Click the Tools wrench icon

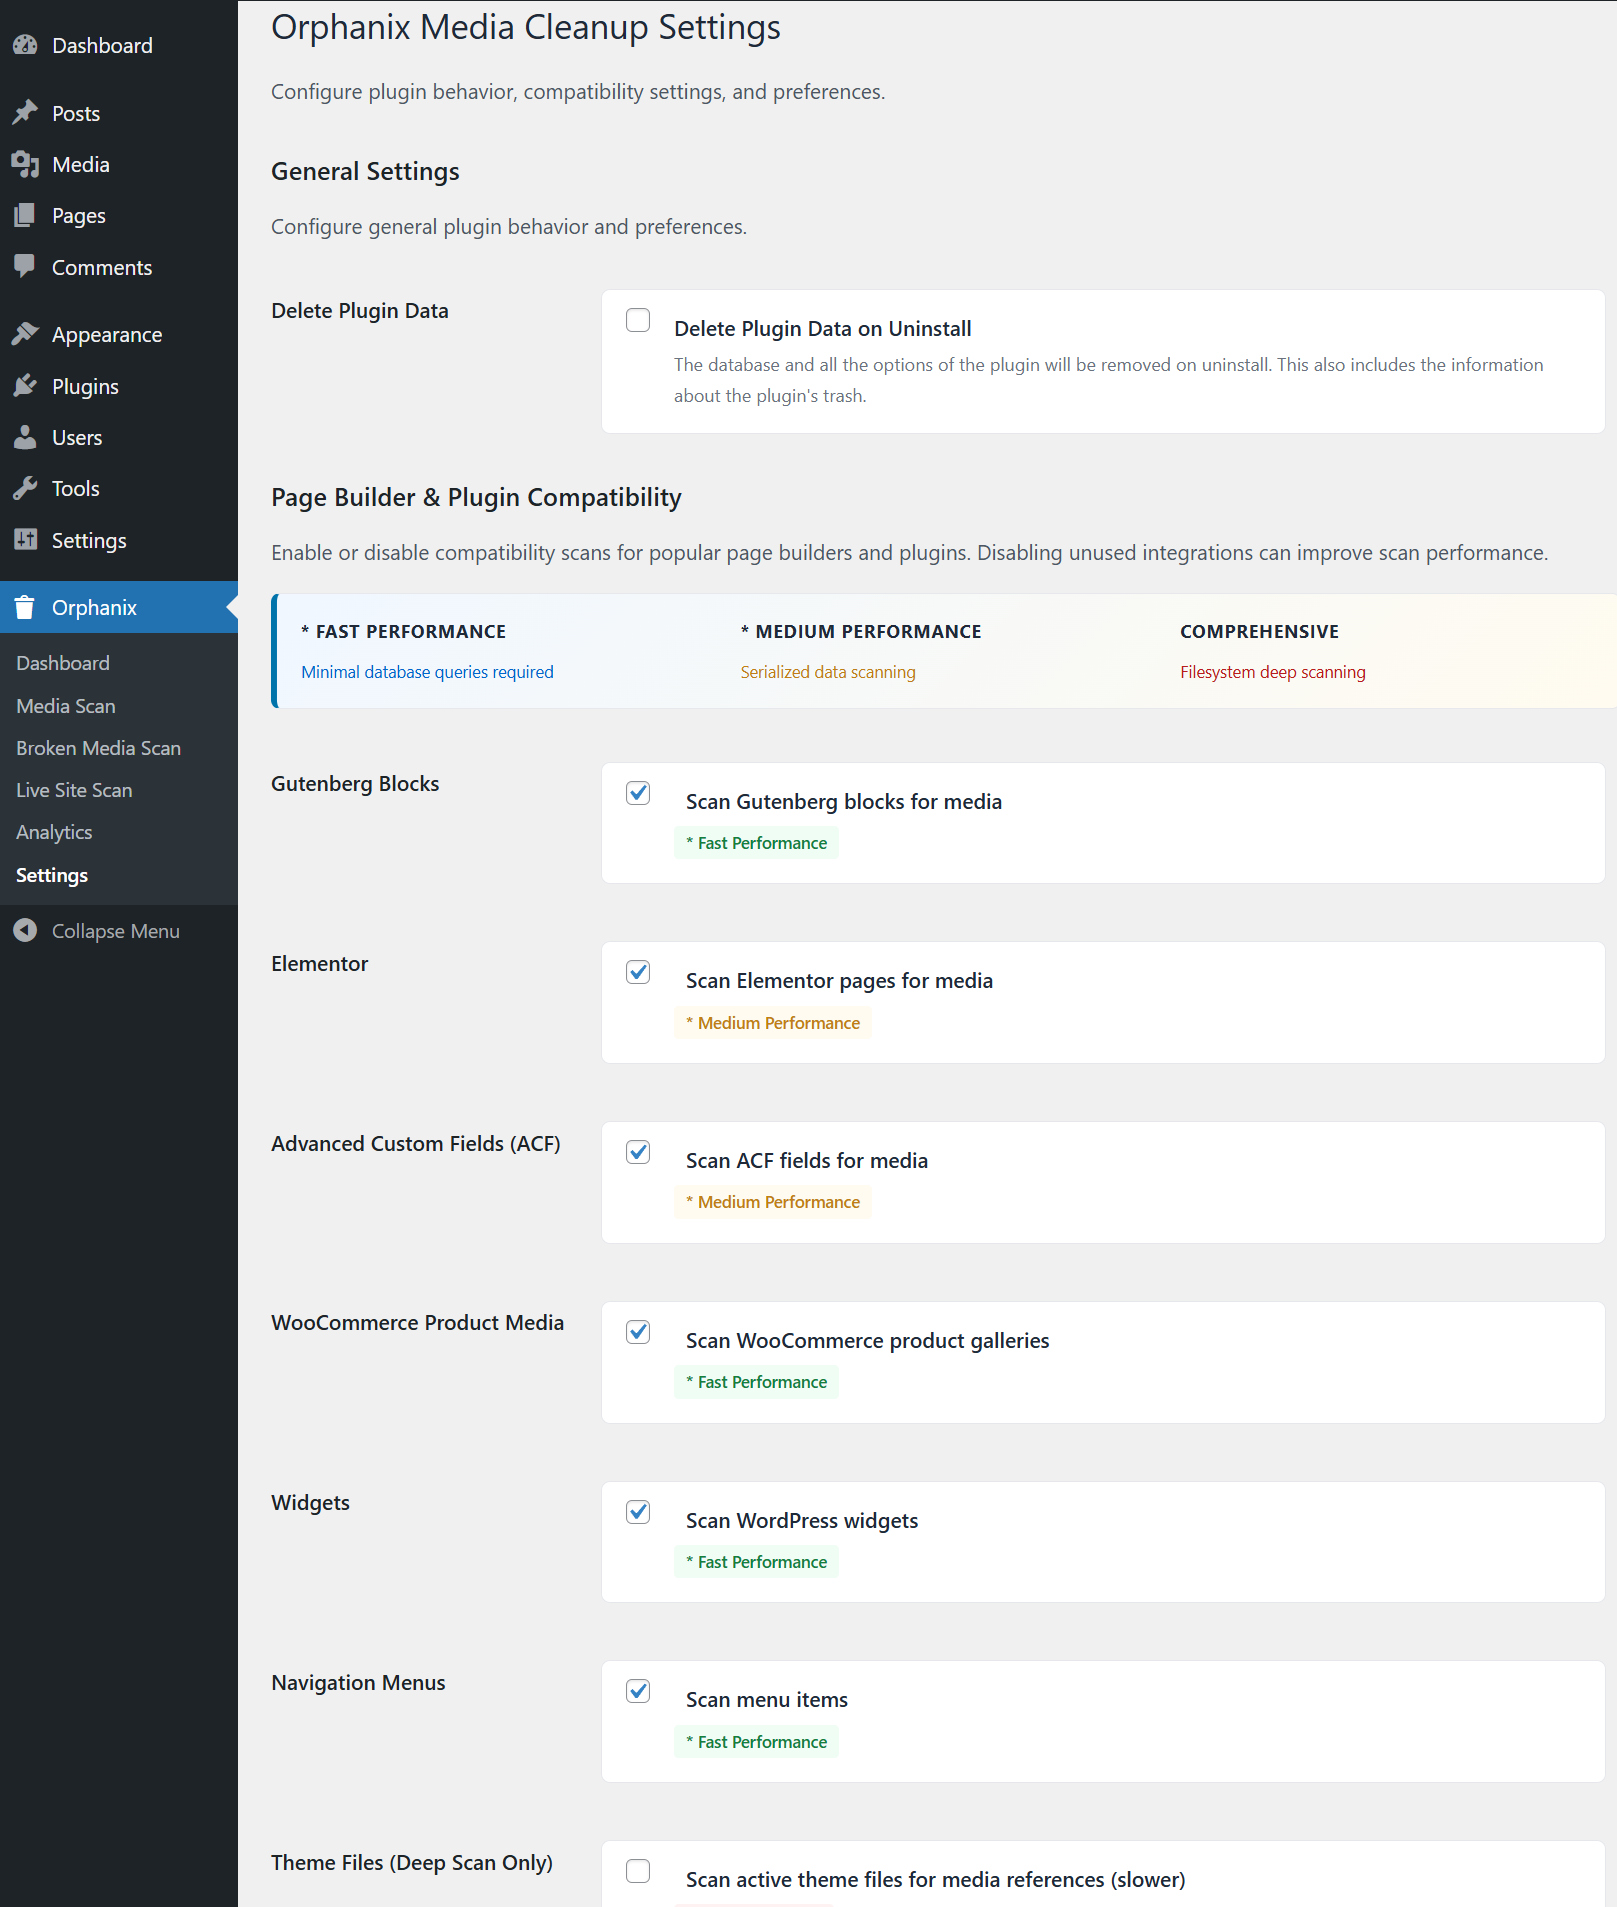pos(25,488)
